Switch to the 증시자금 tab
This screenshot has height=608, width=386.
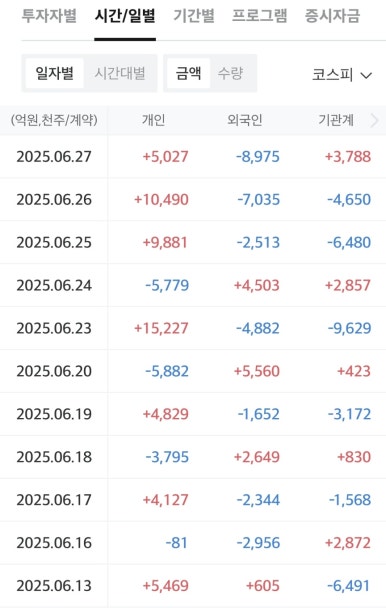point(332,16)
